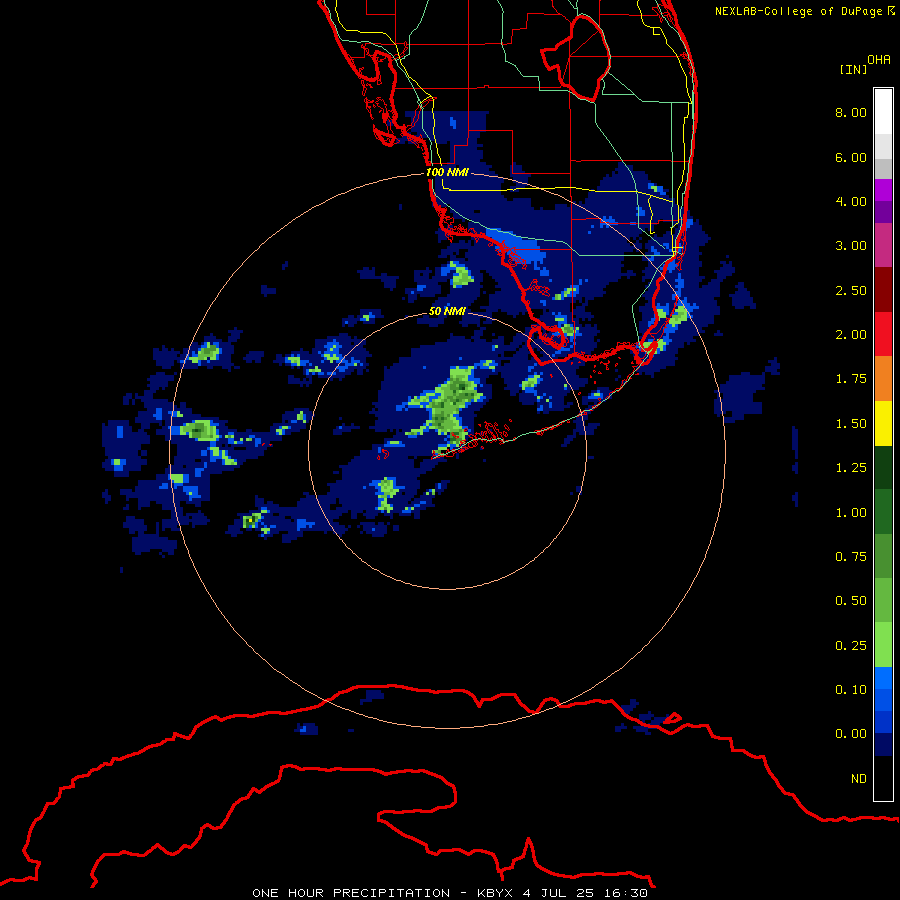Click the light green swatch beside 0.25
900x900 pixels.
[883, 645]
